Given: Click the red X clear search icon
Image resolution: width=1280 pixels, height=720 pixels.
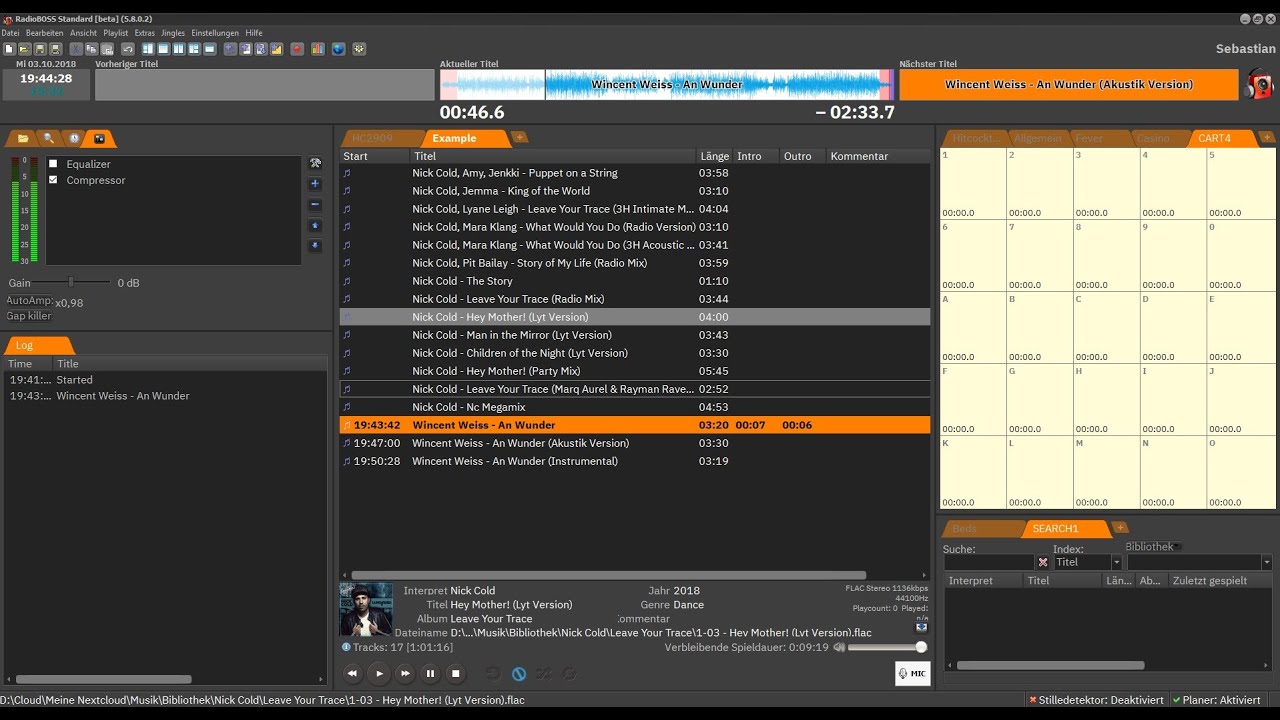Looking at the screenshot, I should click(1043, 563).
